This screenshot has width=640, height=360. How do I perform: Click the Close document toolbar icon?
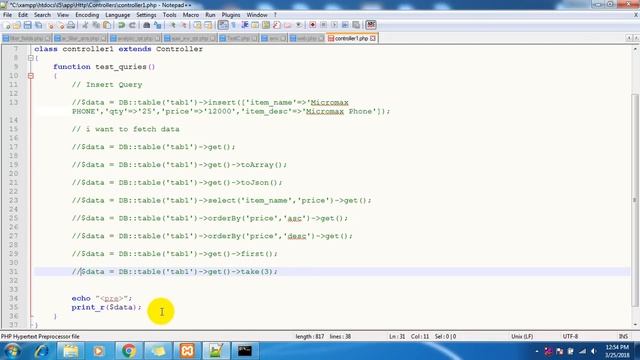(x=51, y=25)
